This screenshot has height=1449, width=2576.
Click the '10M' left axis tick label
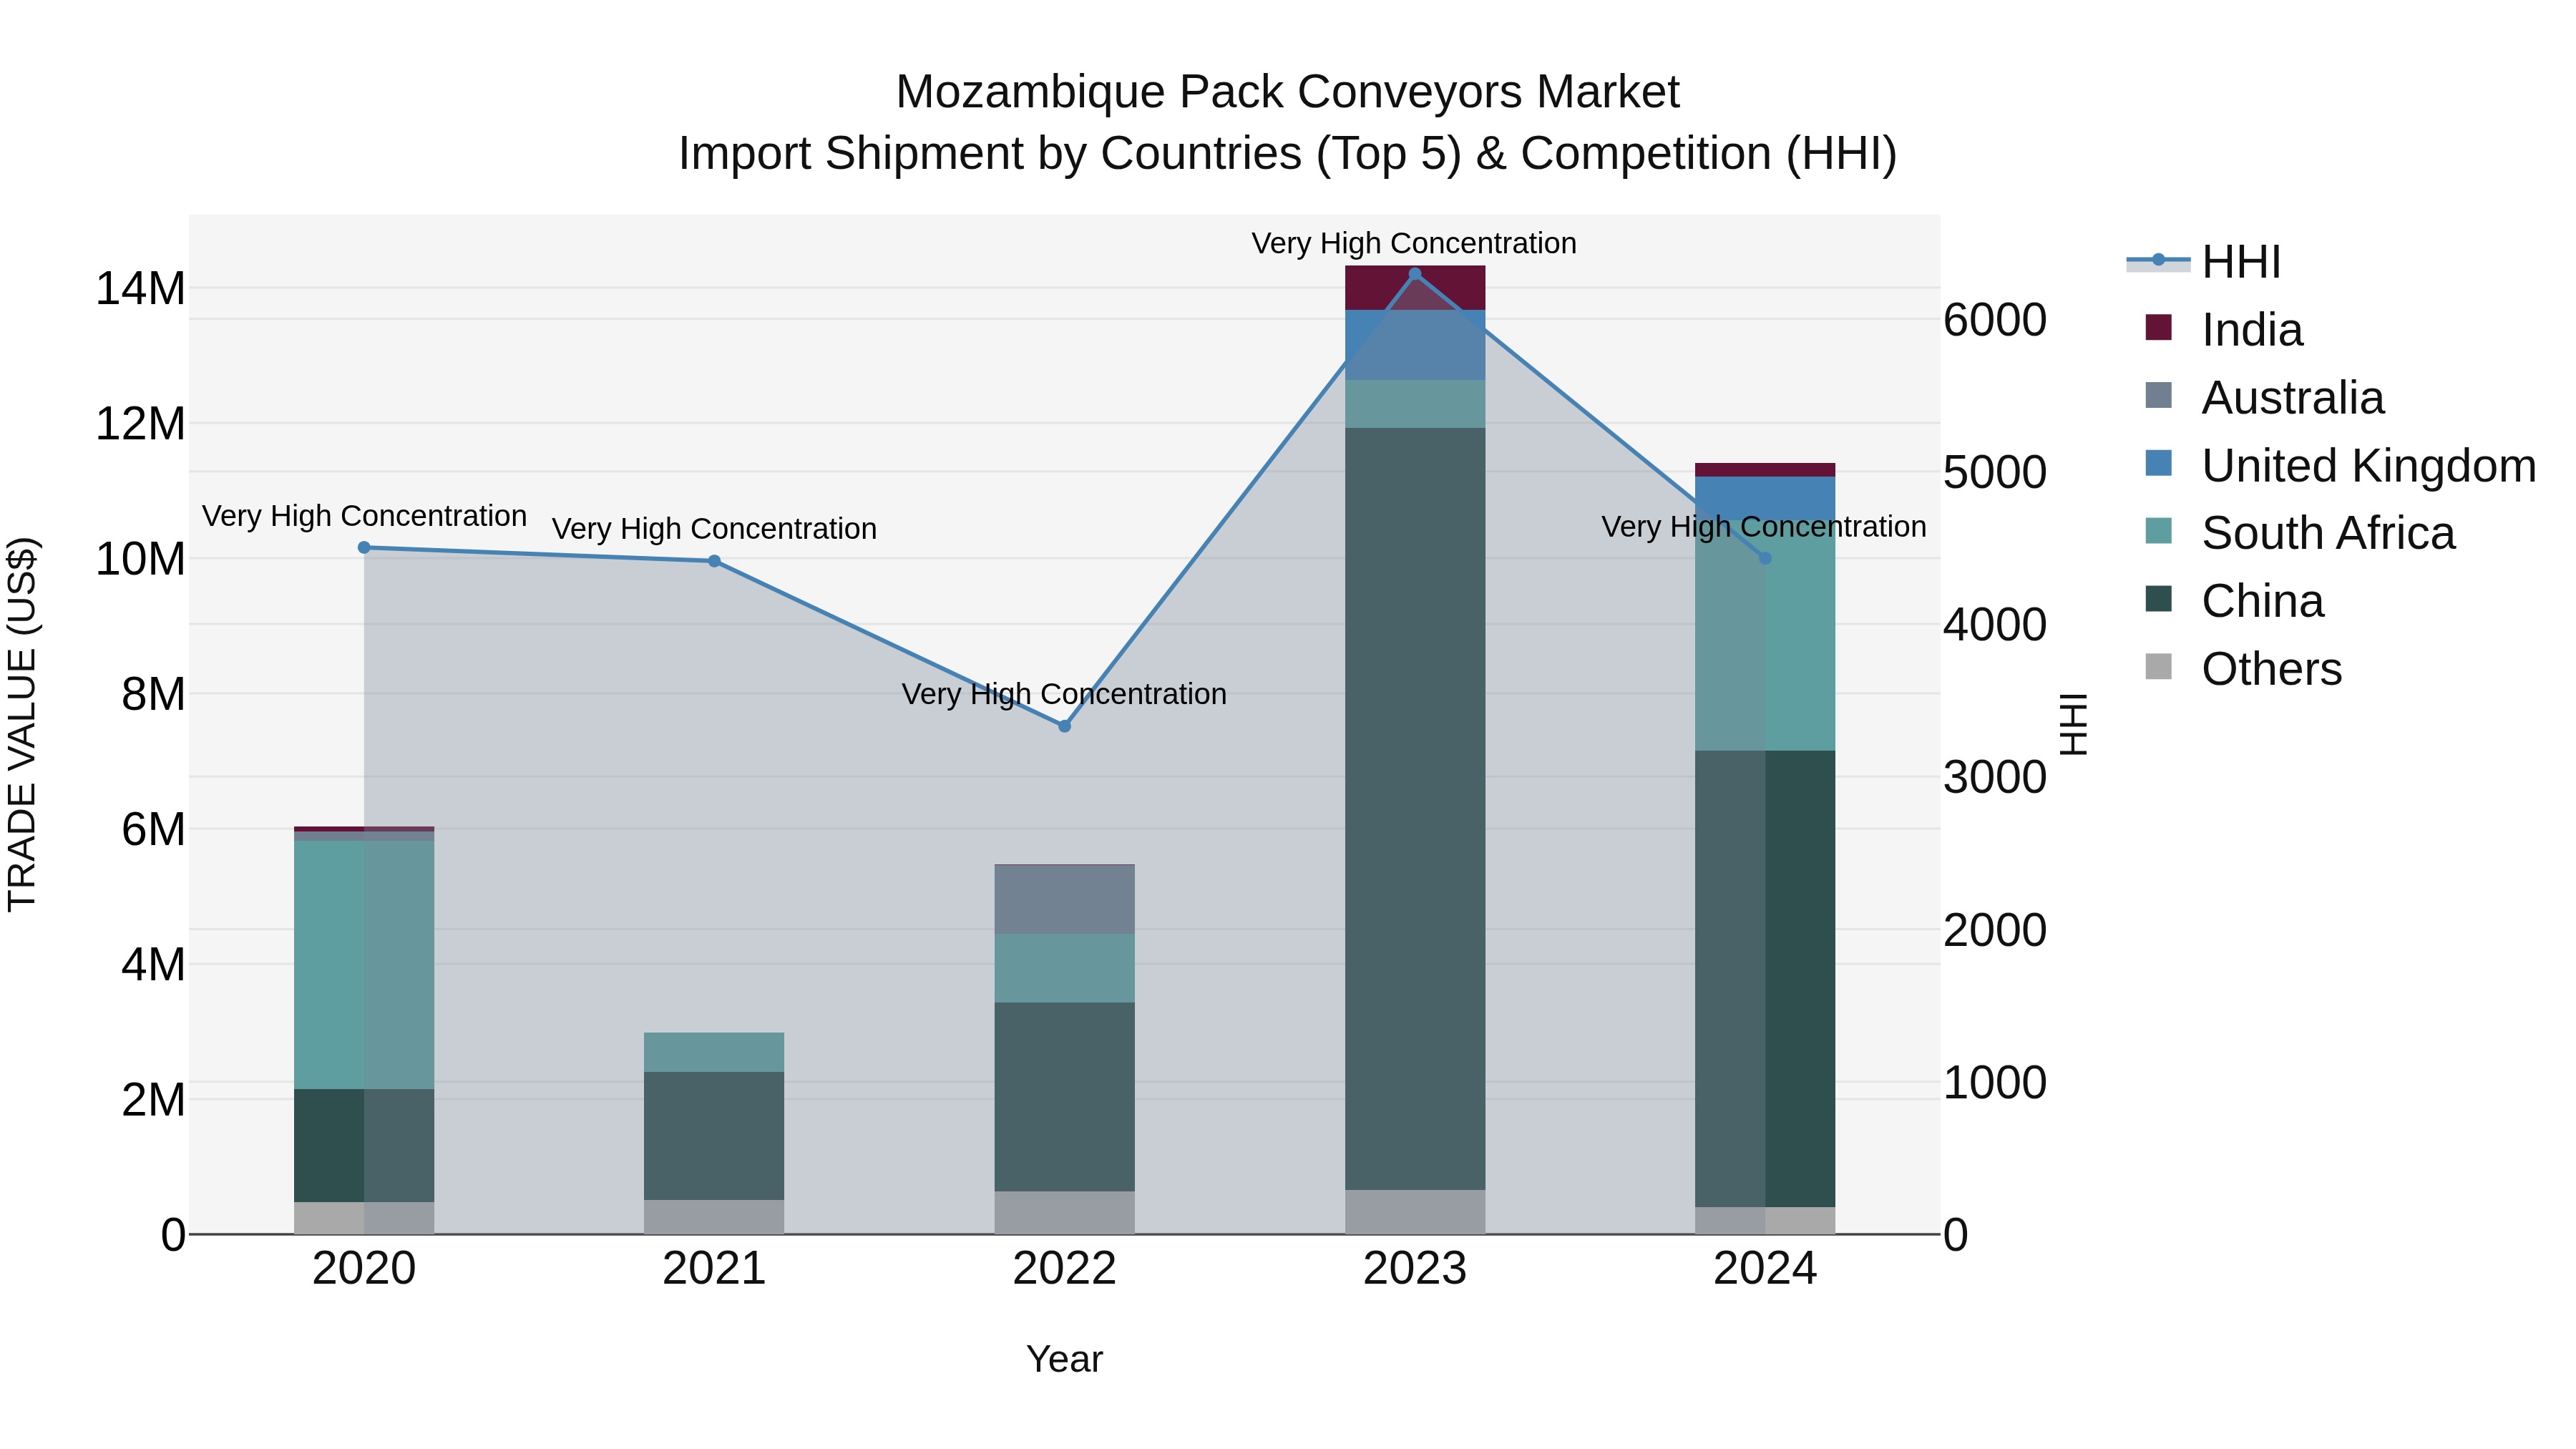140,559
